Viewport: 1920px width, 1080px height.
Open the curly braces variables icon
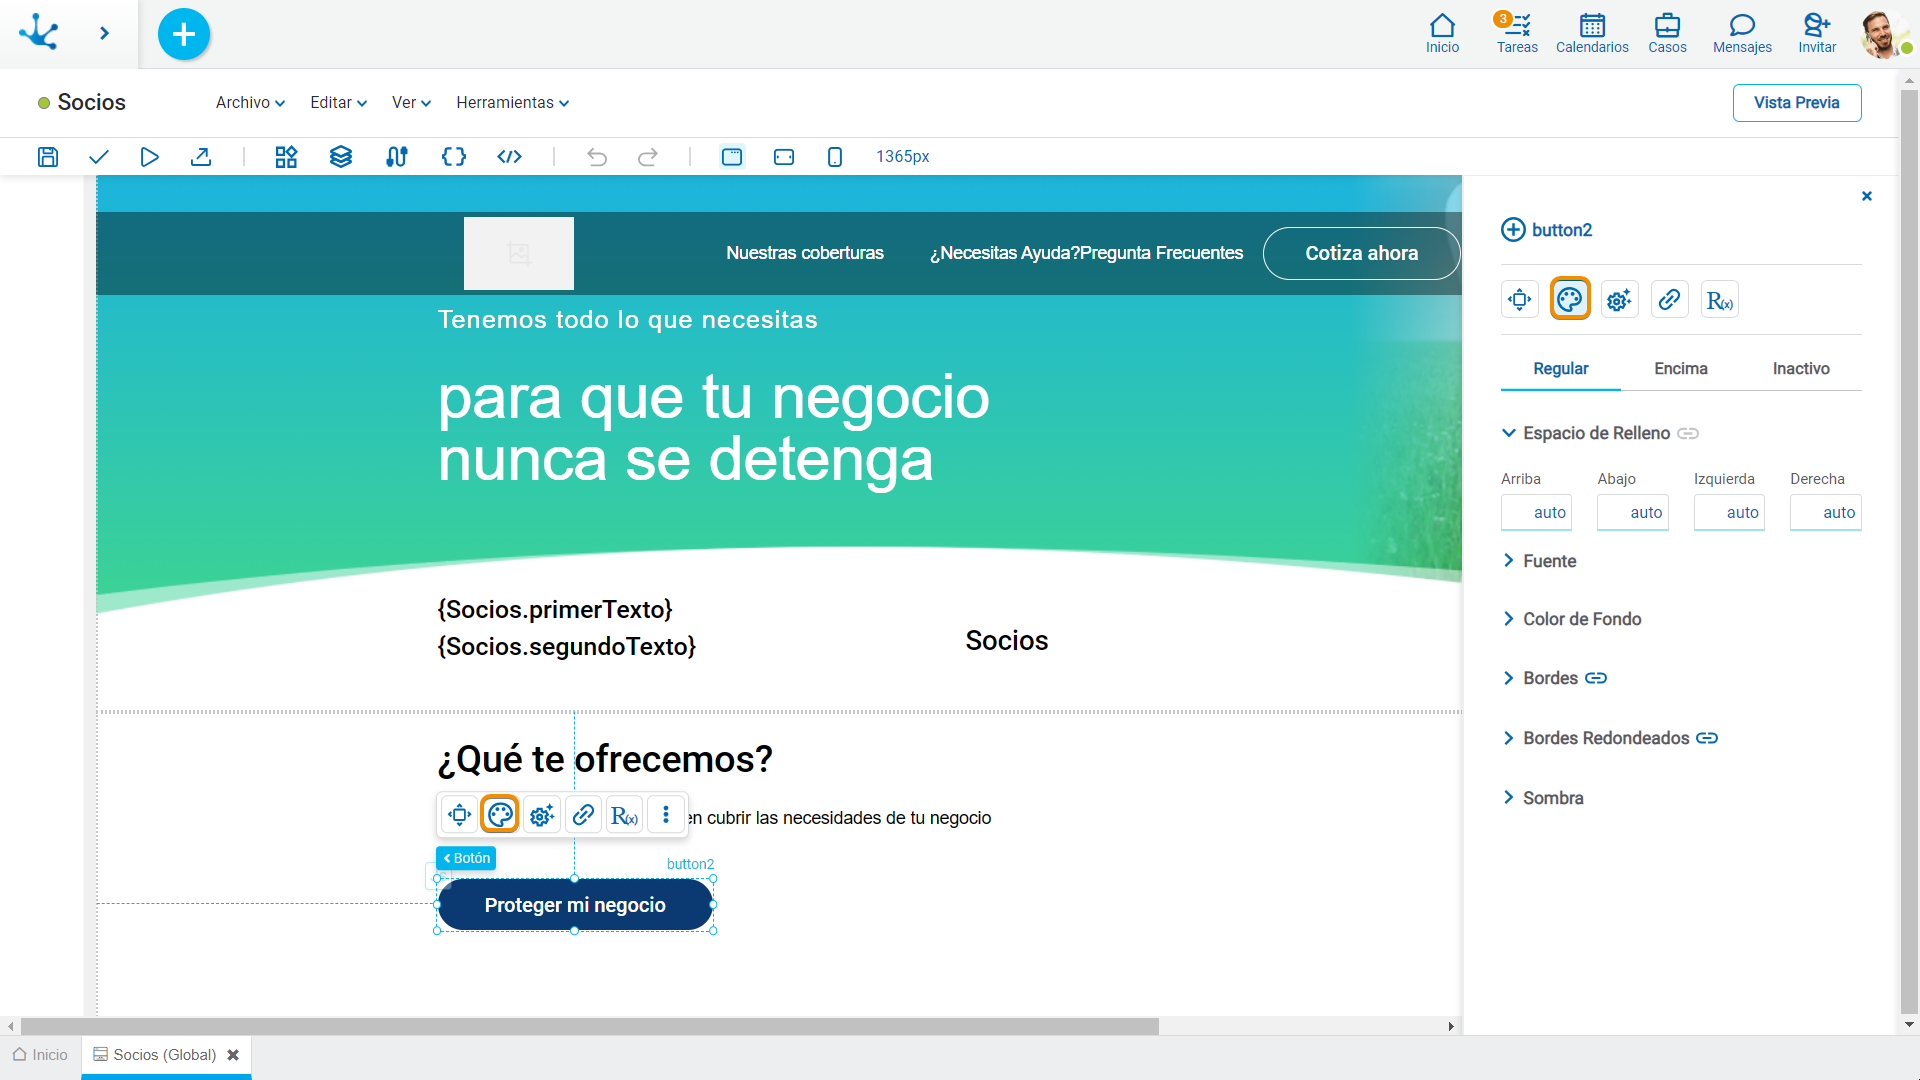click(454, 157)
